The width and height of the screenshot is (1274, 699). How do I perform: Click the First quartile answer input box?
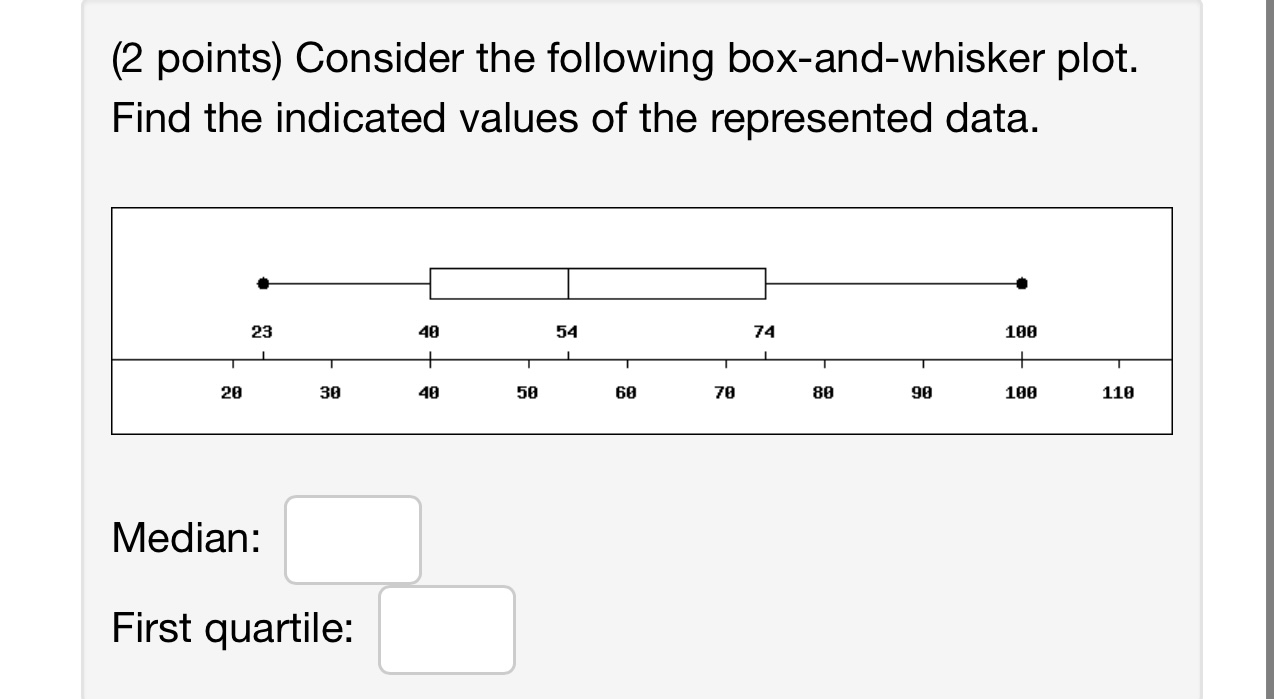pyautogui.click(x=446, y=629)
